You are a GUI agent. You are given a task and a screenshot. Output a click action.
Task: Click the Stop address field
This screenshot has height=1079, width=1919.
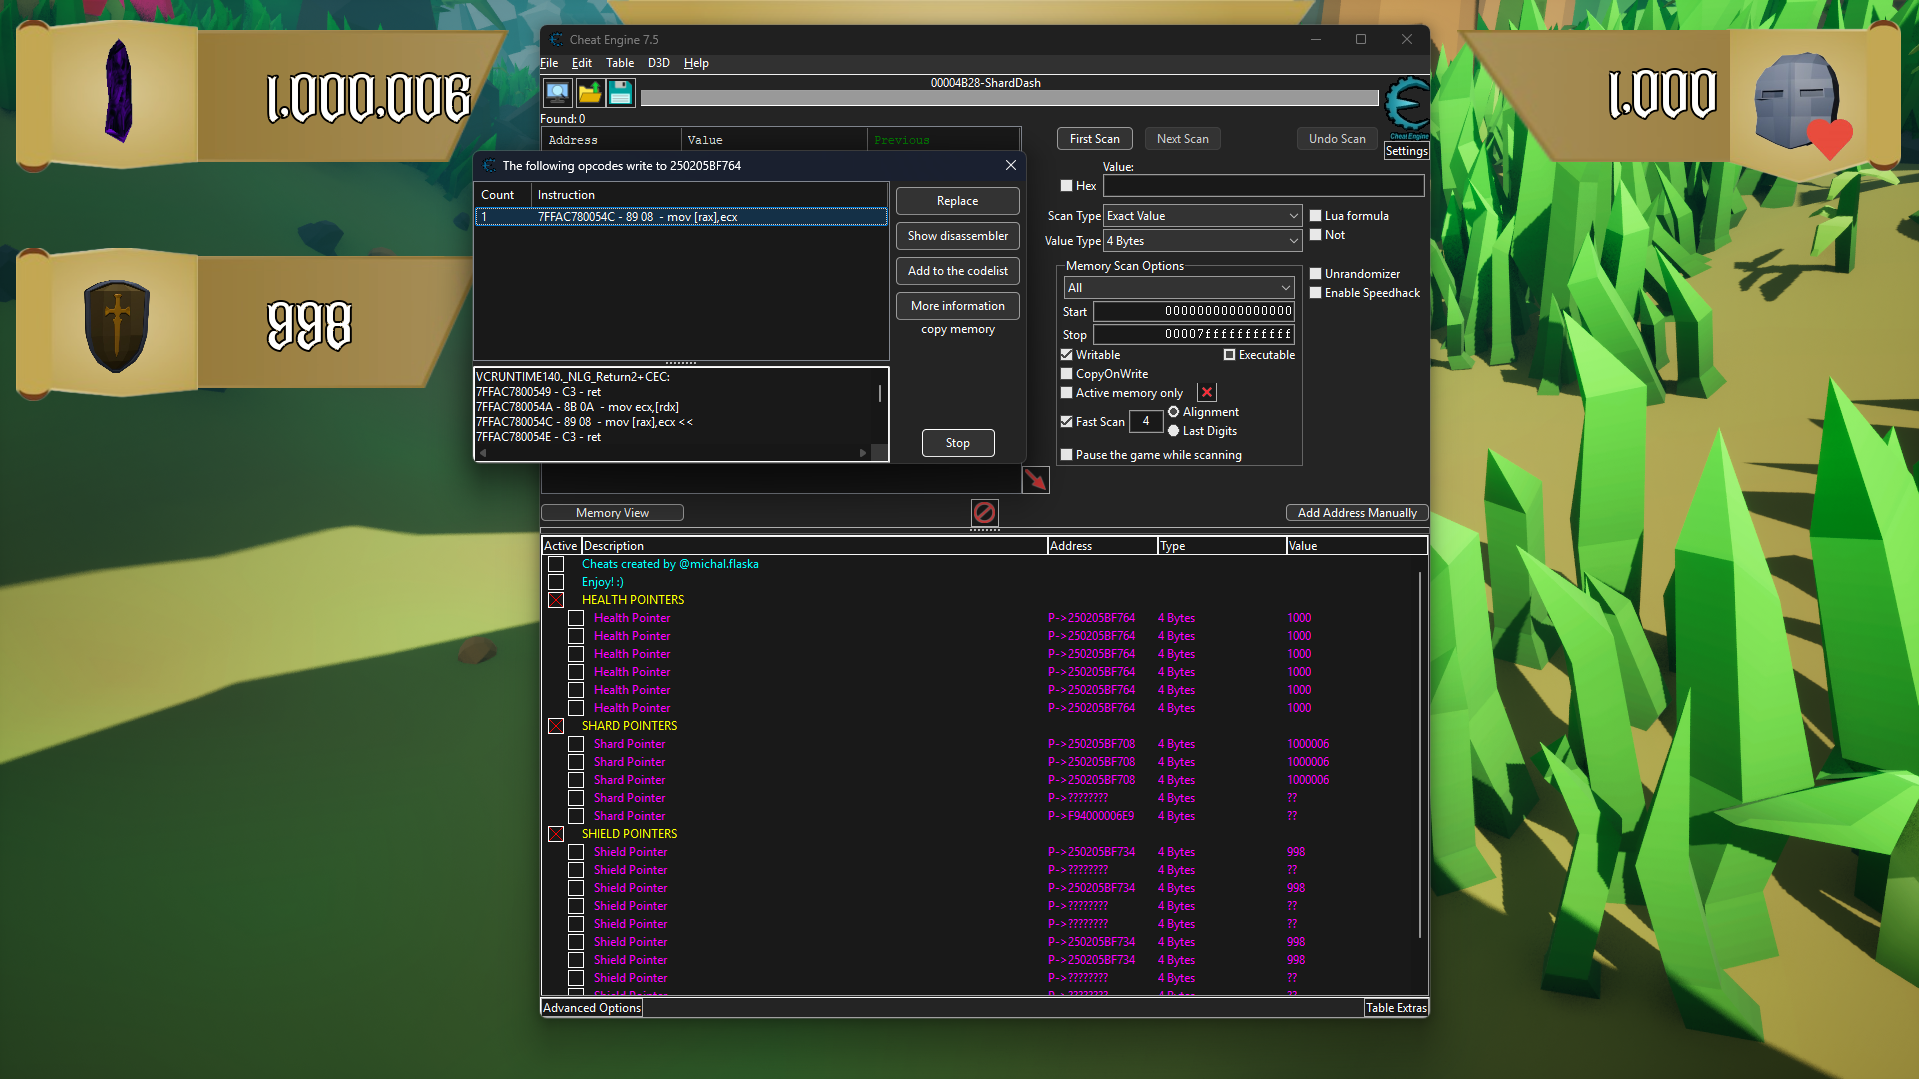pyautogui.click(x=1193, y=335)
